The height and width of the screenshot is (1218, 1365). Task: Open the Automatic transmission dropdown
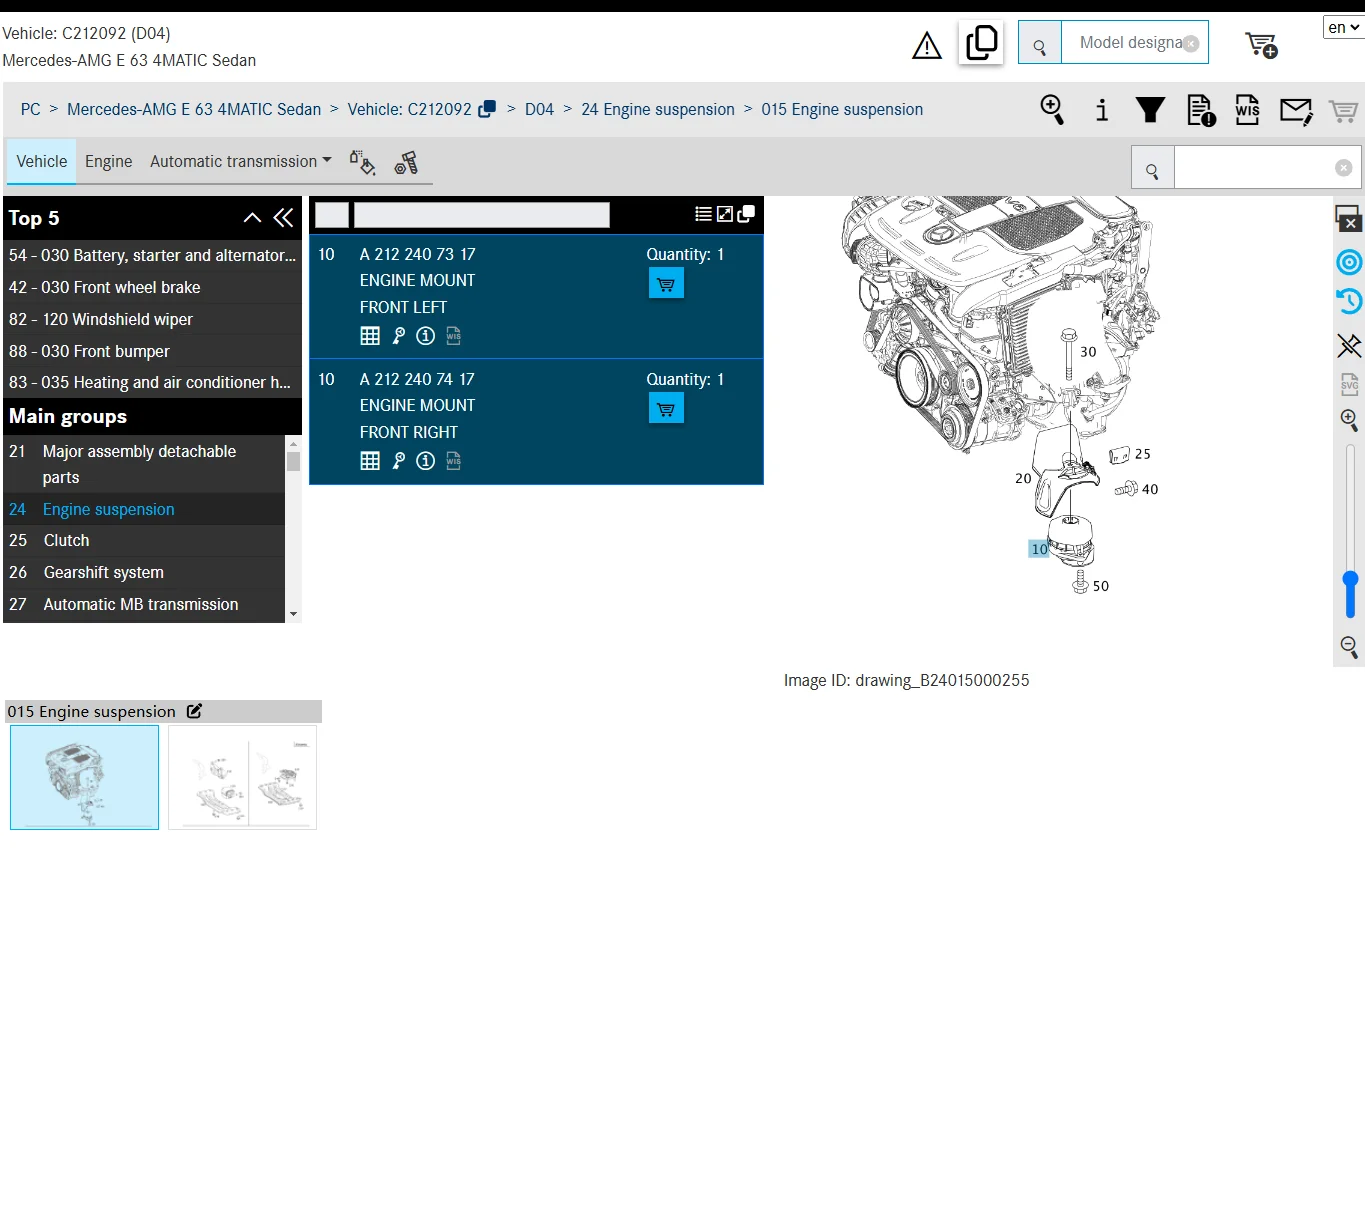coord(241,162)
